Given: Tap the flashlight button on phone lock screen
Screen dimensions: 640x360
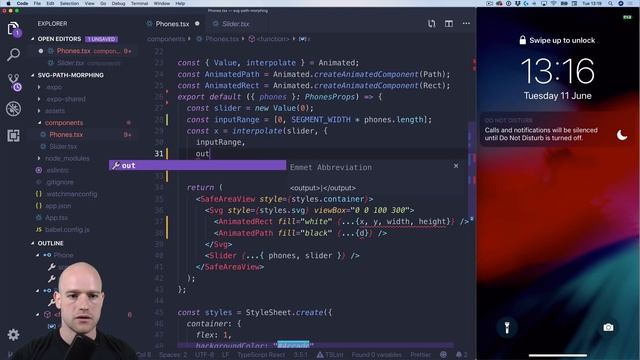Looking at the screenshot, I should click(507, 327).
